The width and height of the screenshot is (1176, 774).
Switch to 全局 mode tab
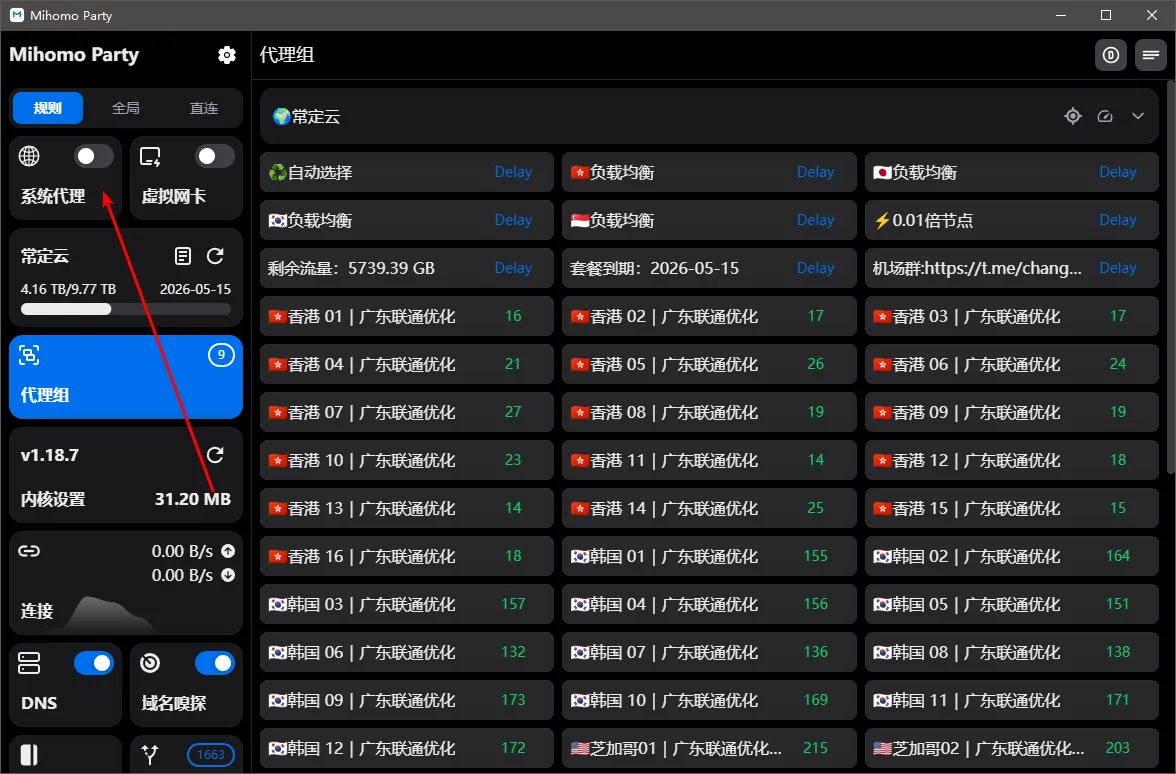pyautogui.click(x=125, y=108)
